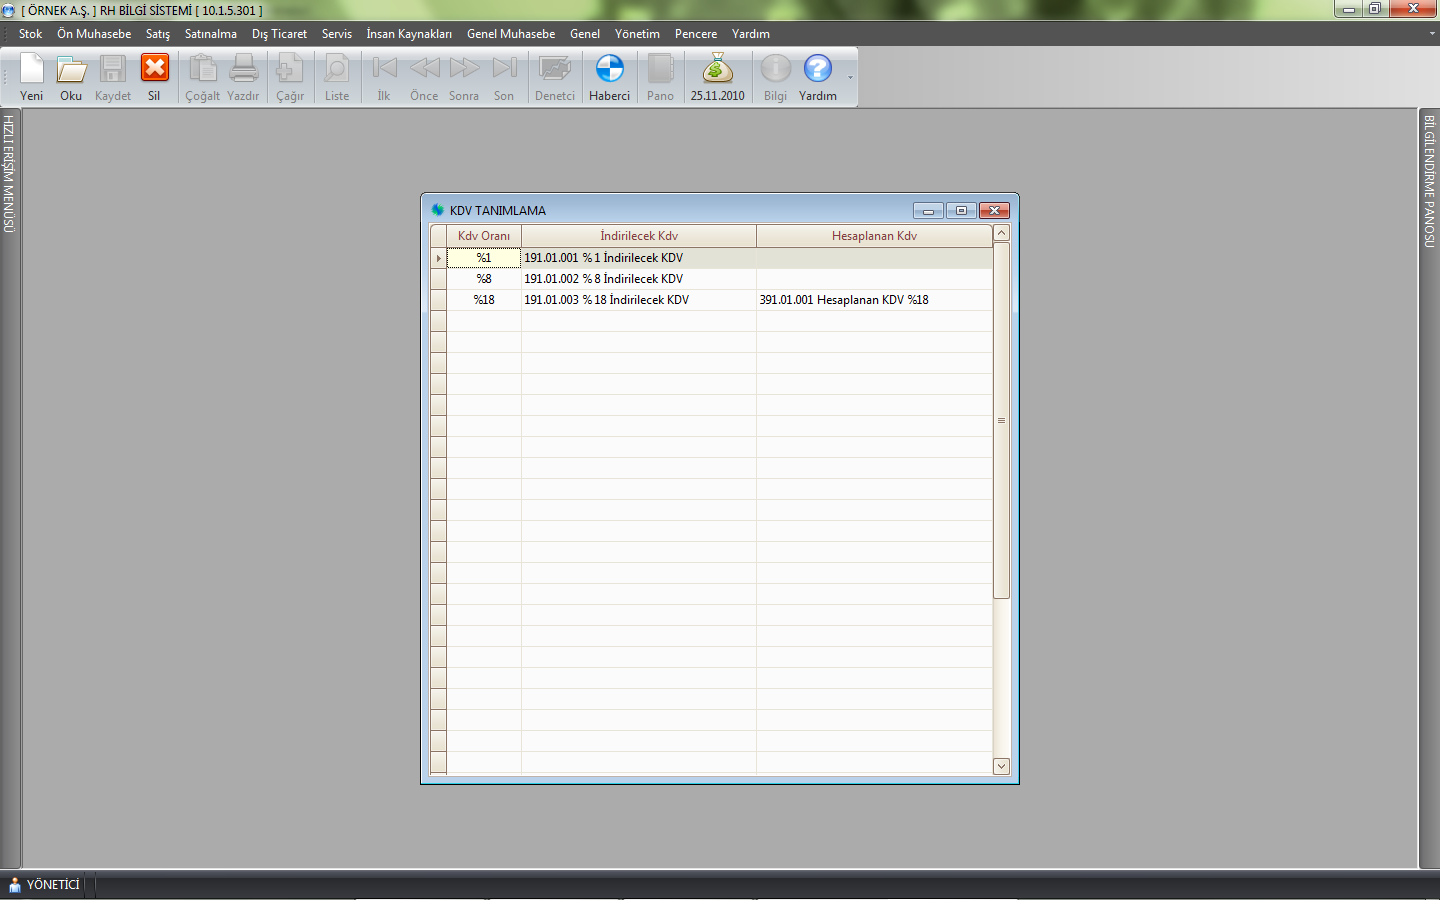This screenshot has width=1440, height=900.
Task: Select the empty Hesaplanan Kdv cell for %8
Action: (x=874, y=279)
